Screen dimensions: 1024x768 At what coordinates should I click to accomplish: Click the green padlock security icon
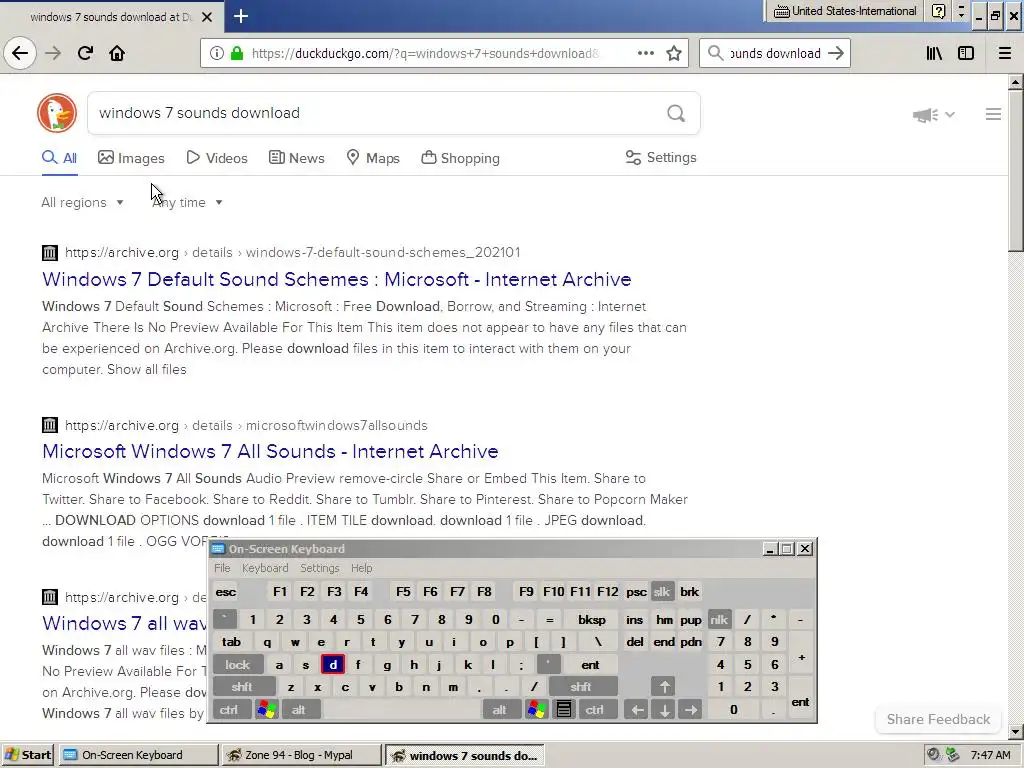(237, 54)
